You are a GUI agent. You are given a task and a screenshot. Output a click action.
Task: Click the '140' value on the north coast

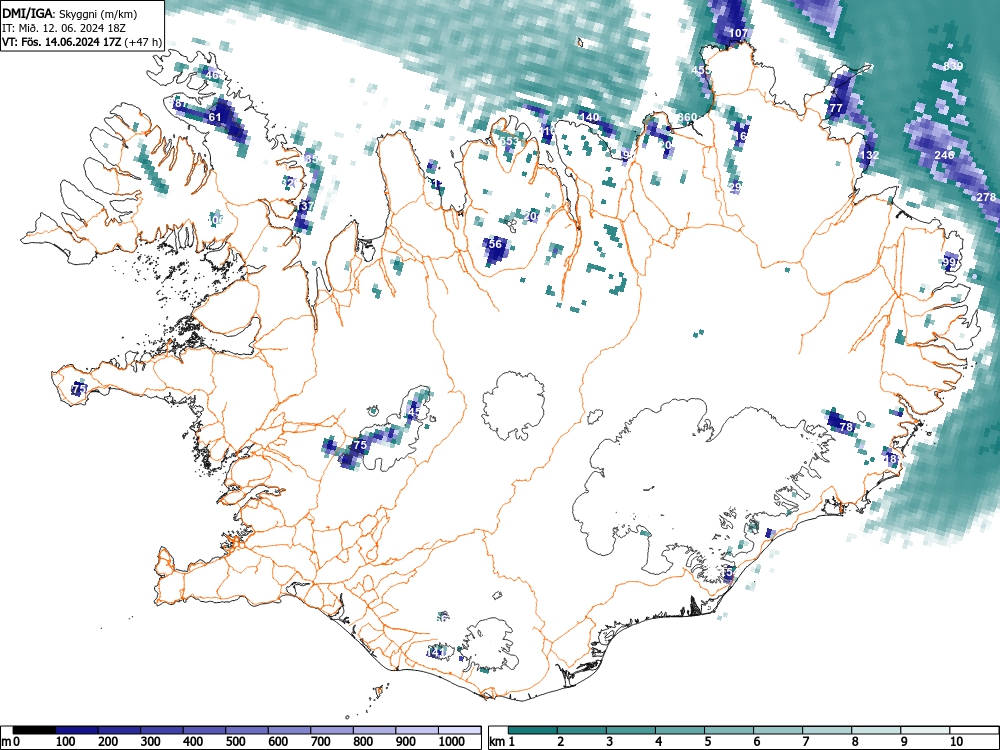point(590,117)
